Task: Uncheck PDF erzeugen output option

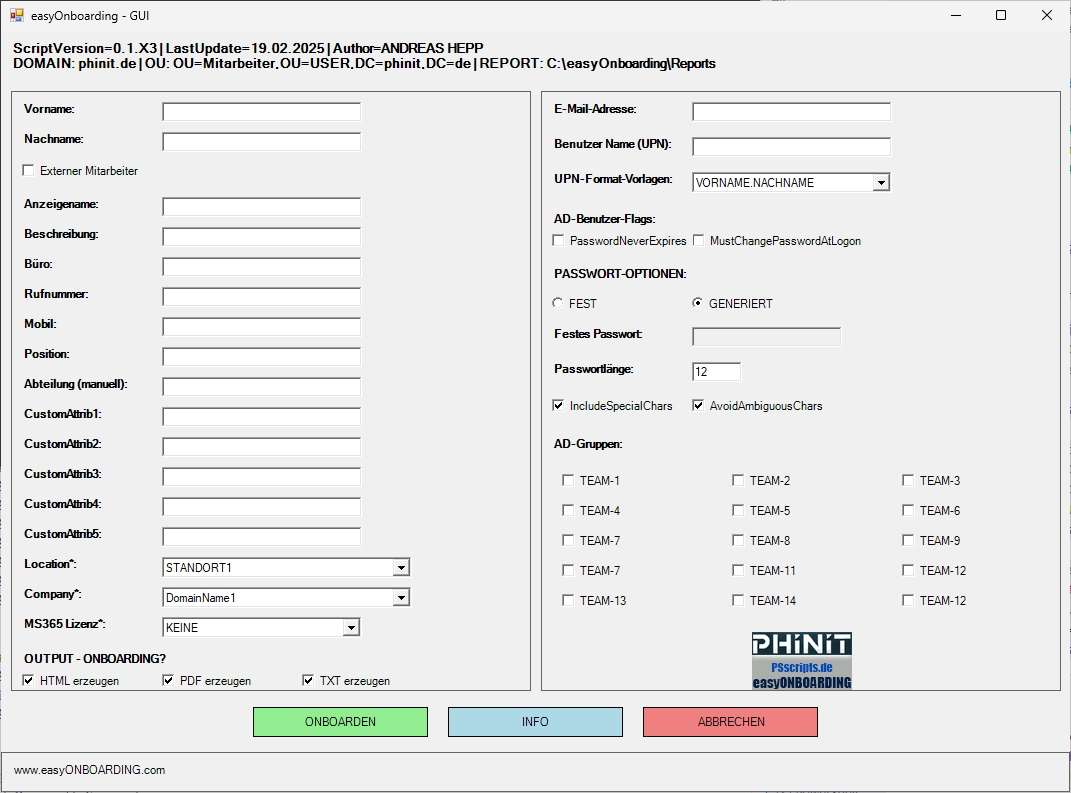Action: [169, 679]
